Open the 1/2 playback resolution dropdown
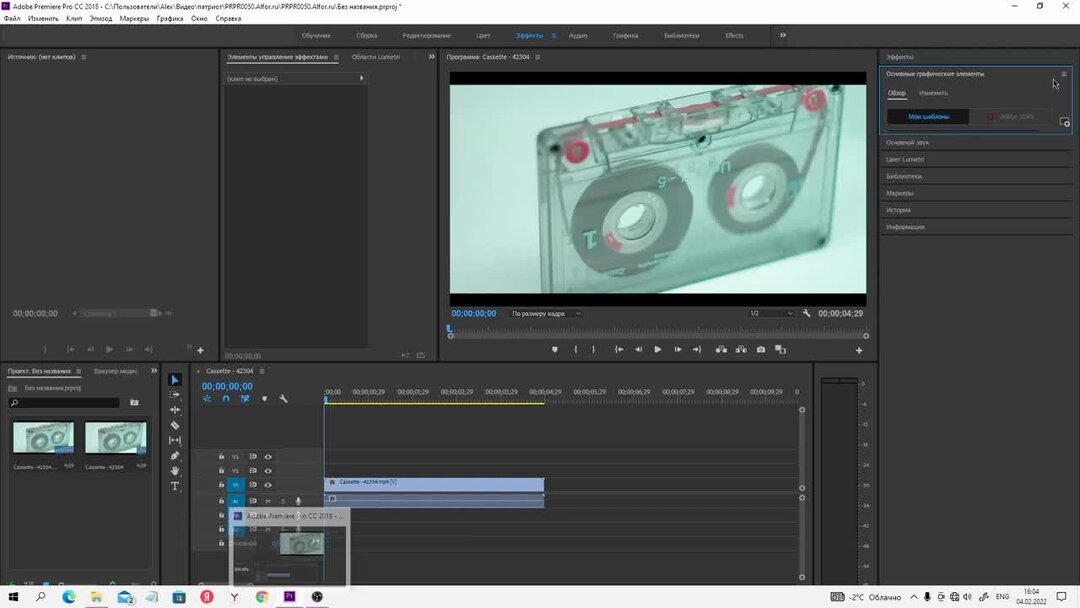1080x608 pixels. (x=771, y=314)
